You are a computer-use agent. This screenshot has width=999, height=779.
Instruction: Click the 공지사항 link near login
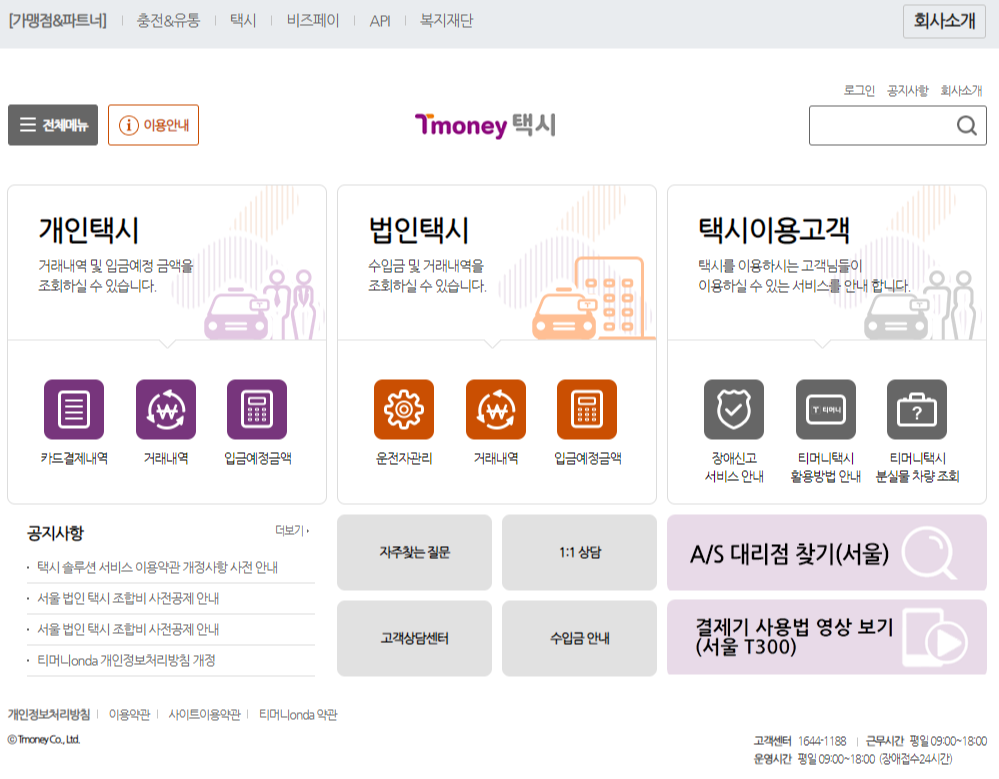(x=908, y=90)
